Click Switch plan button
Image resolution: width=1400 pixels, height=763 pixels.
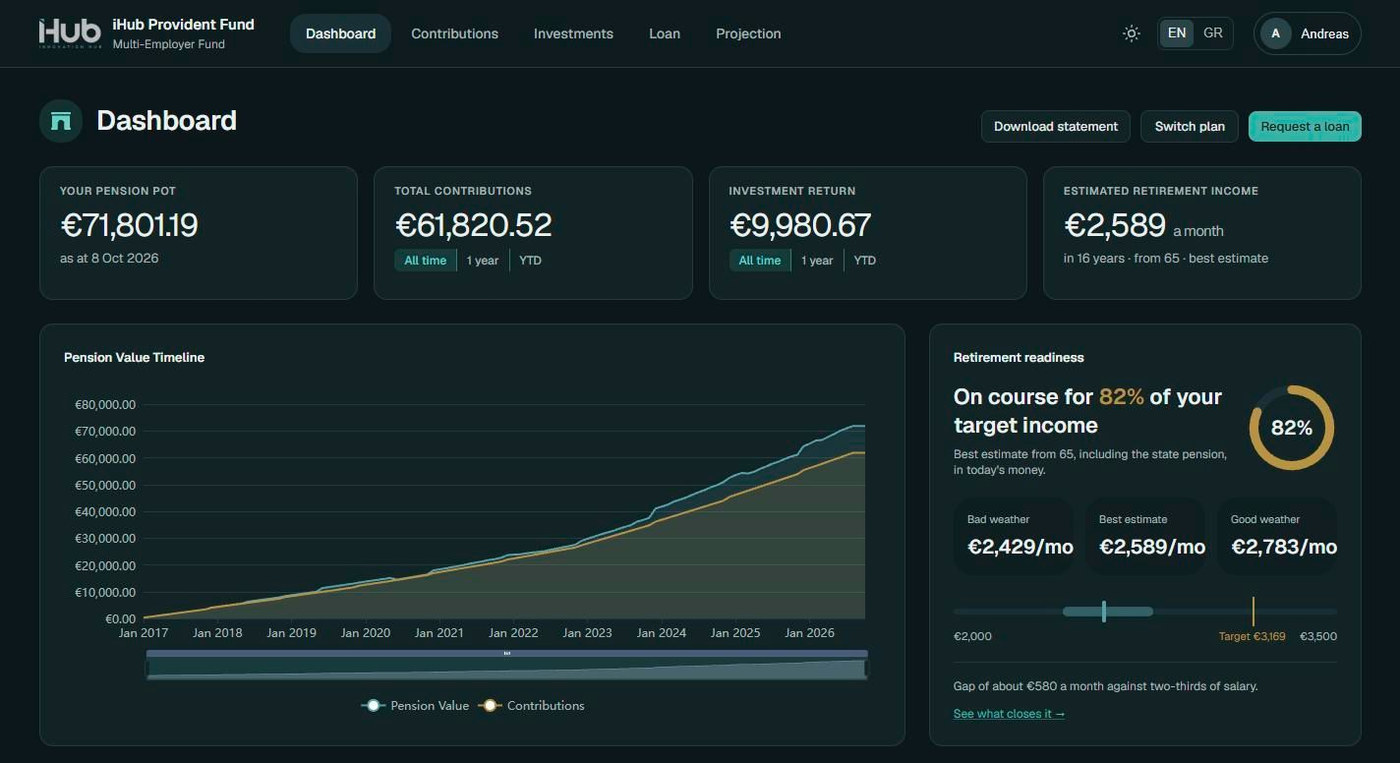(x=1190, y=126)
